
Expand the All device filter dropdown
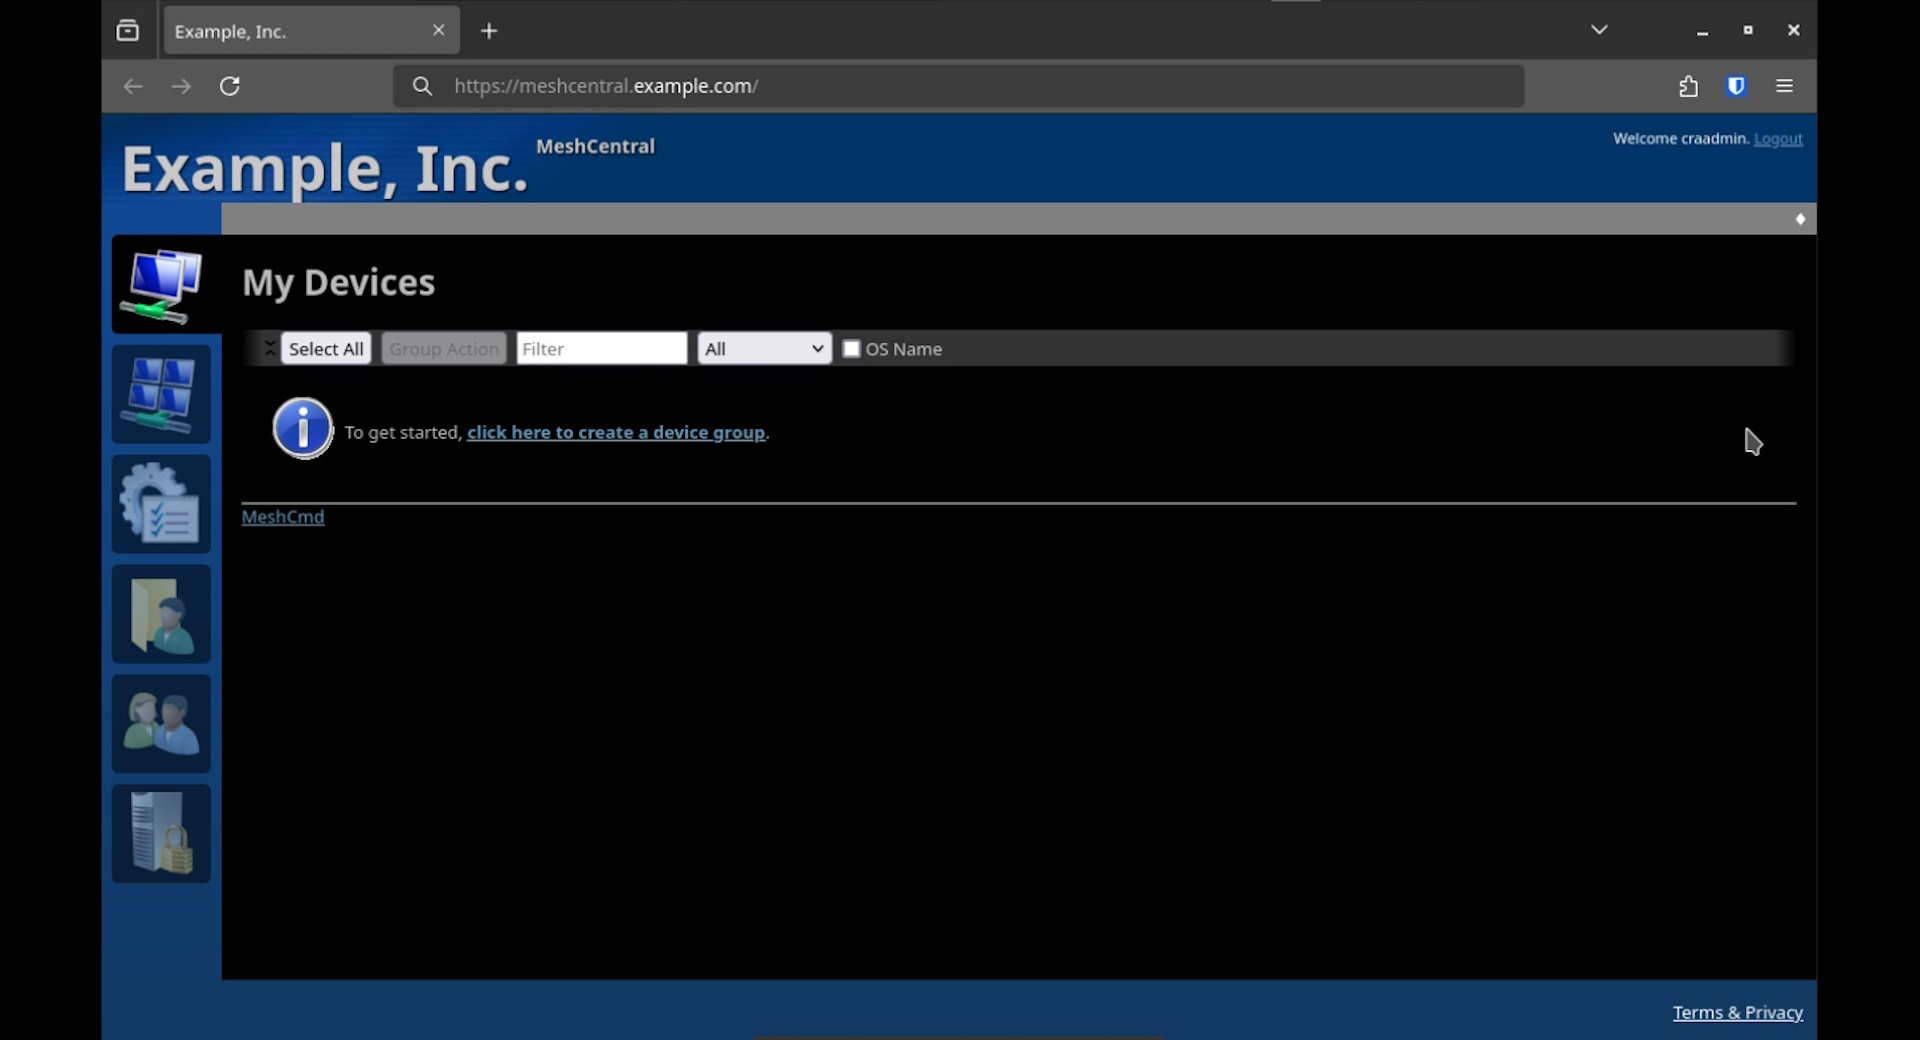764,349
